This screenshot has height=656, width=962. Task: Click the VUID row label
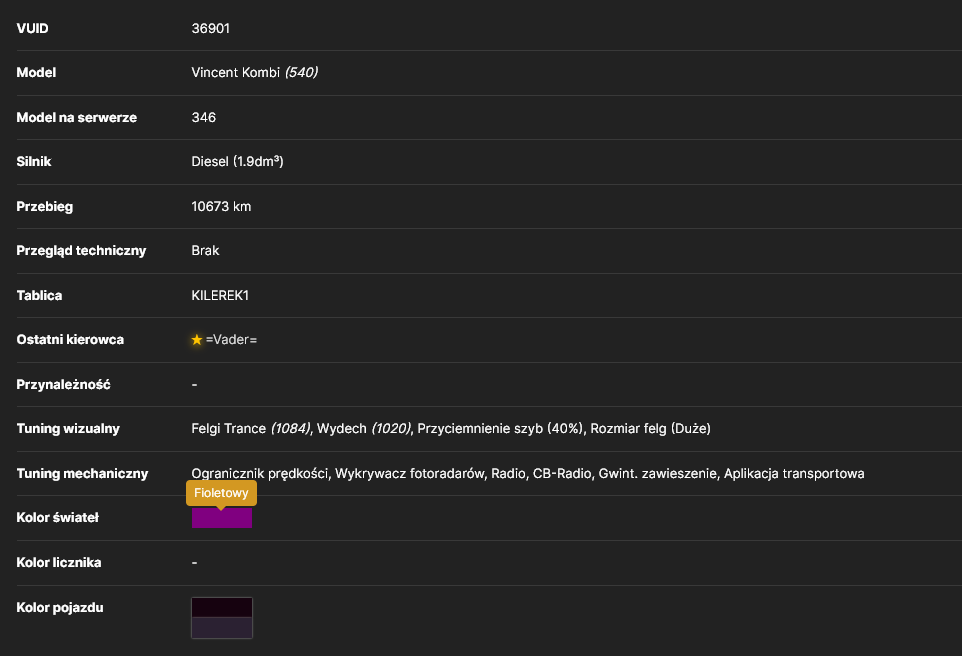click(33, 28)
